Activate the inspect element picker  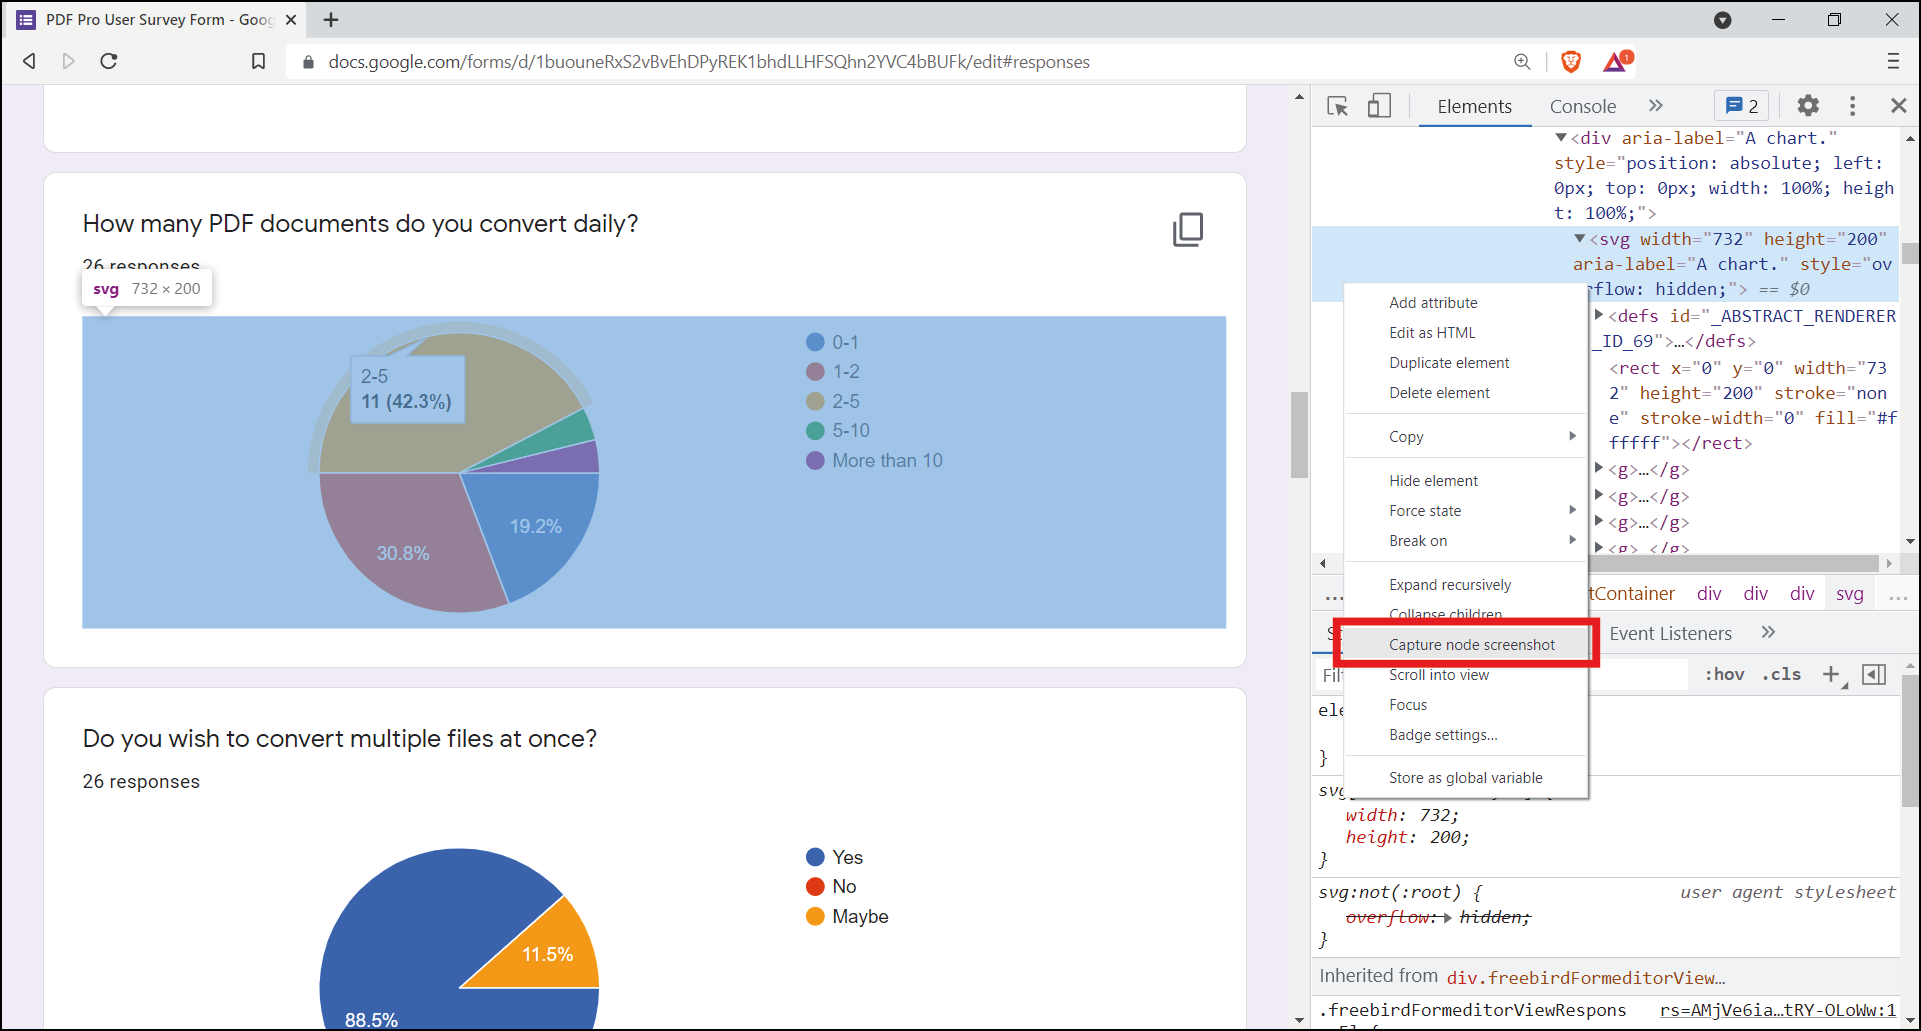click(x=1337, y=106)
